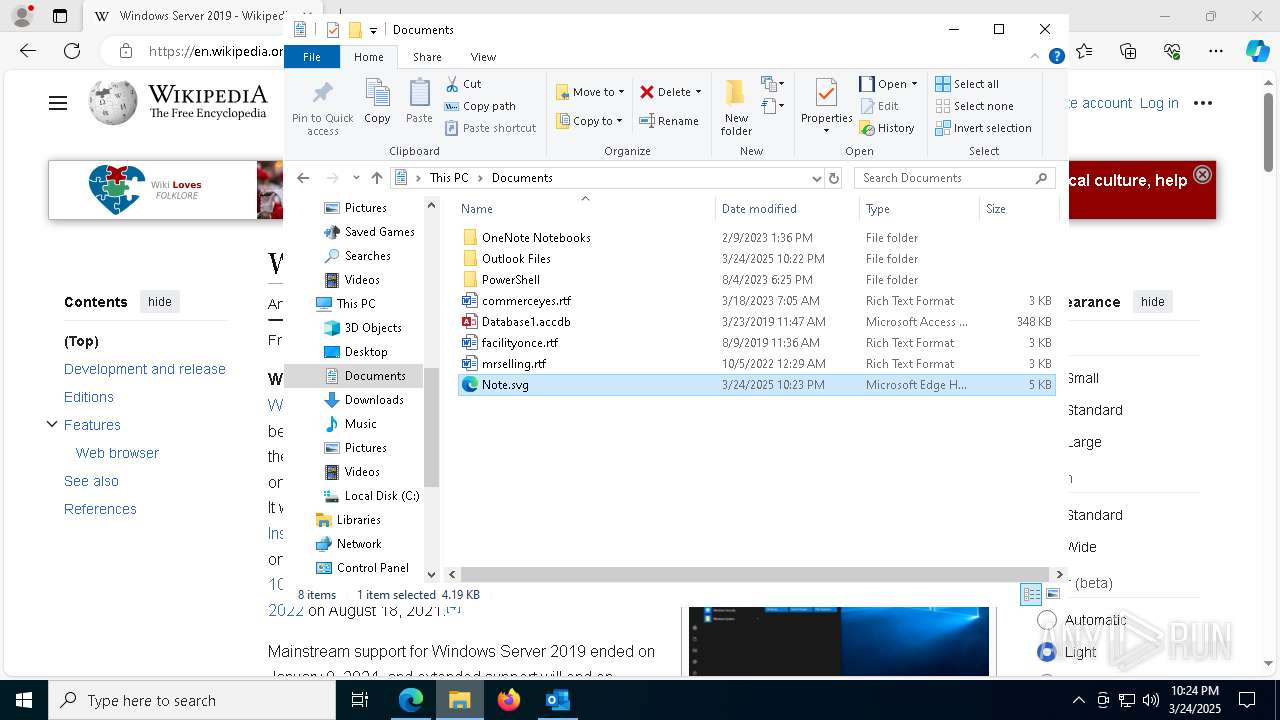
Task: Click the Search Documents field
Action: point(955,178)
